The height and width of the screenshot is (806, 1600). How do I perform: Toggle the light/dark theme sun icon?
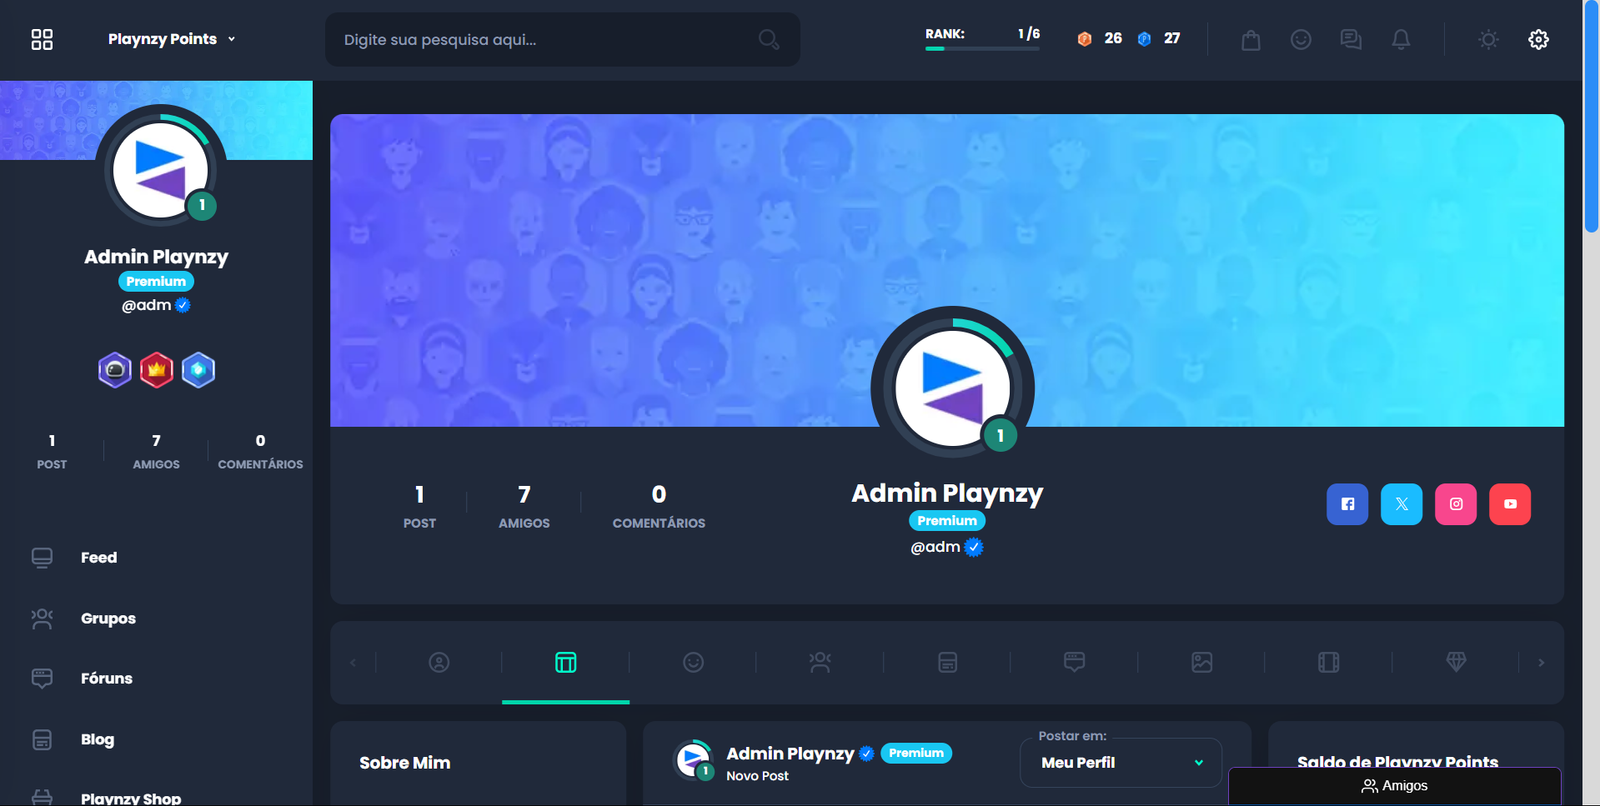coord(1488,40)
